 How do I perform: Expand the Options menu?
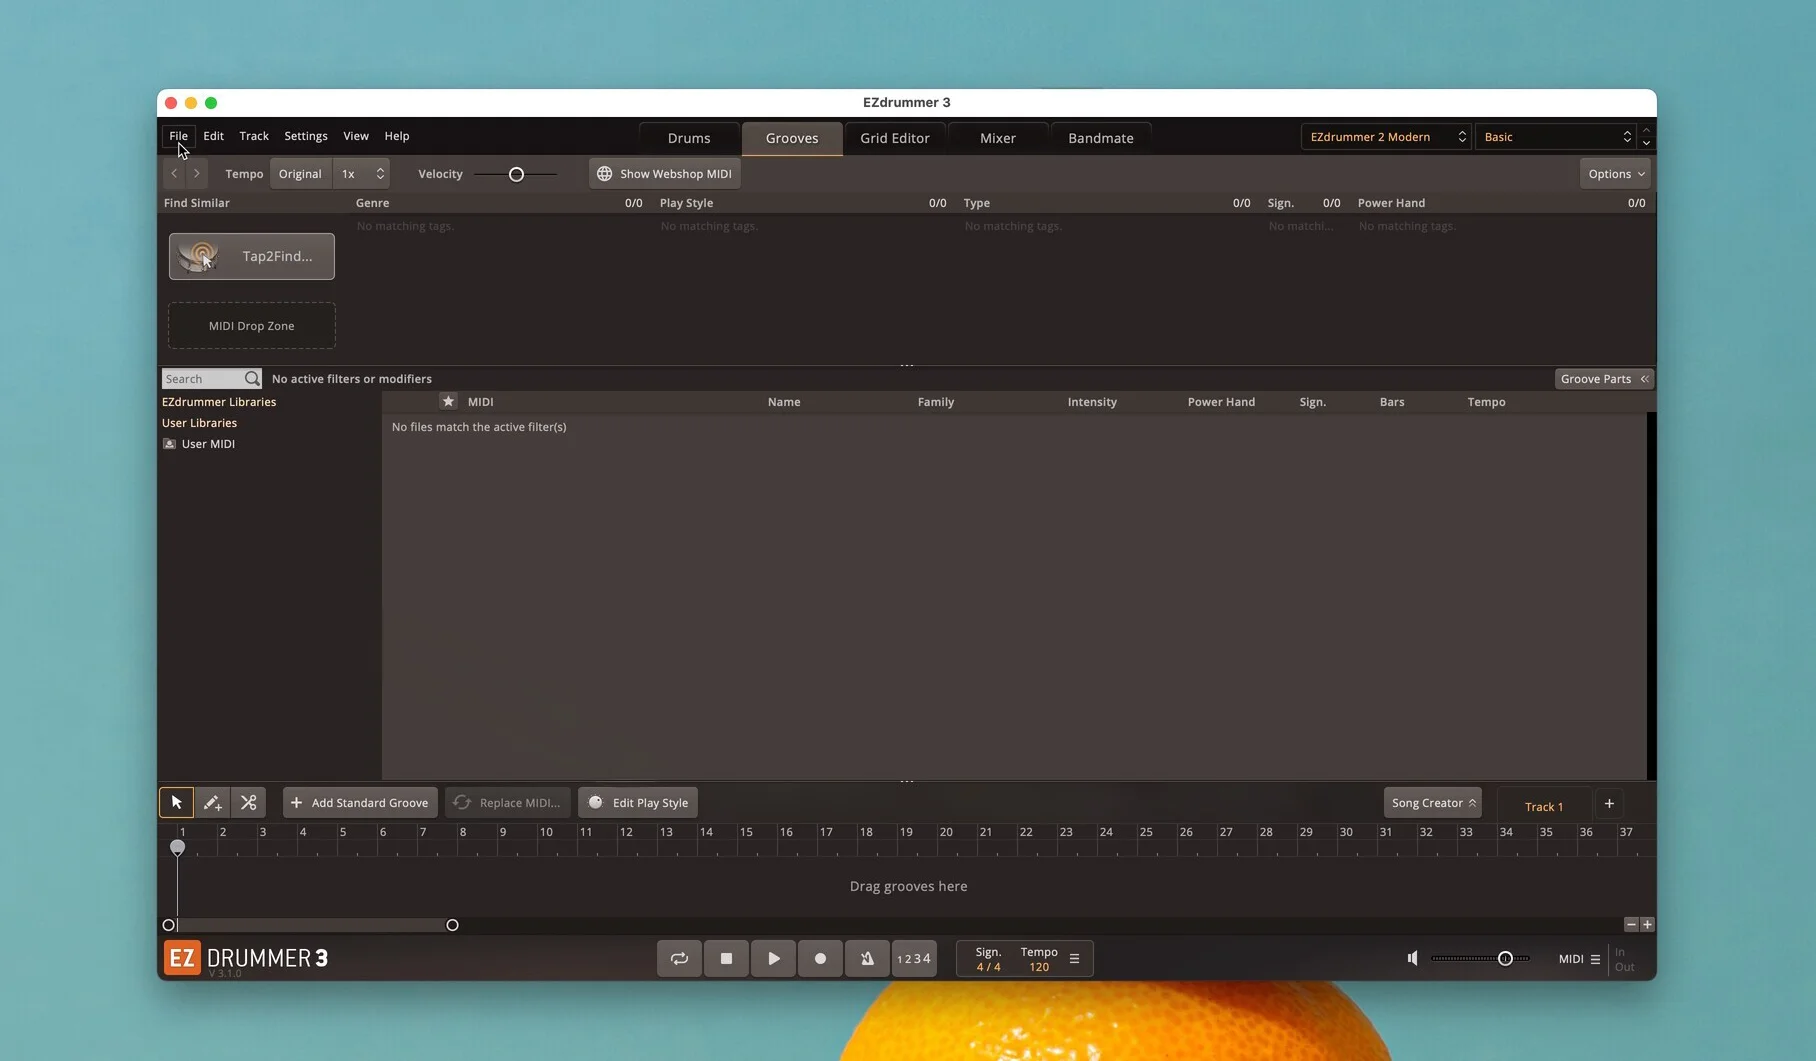click(x=1615, y=174)
